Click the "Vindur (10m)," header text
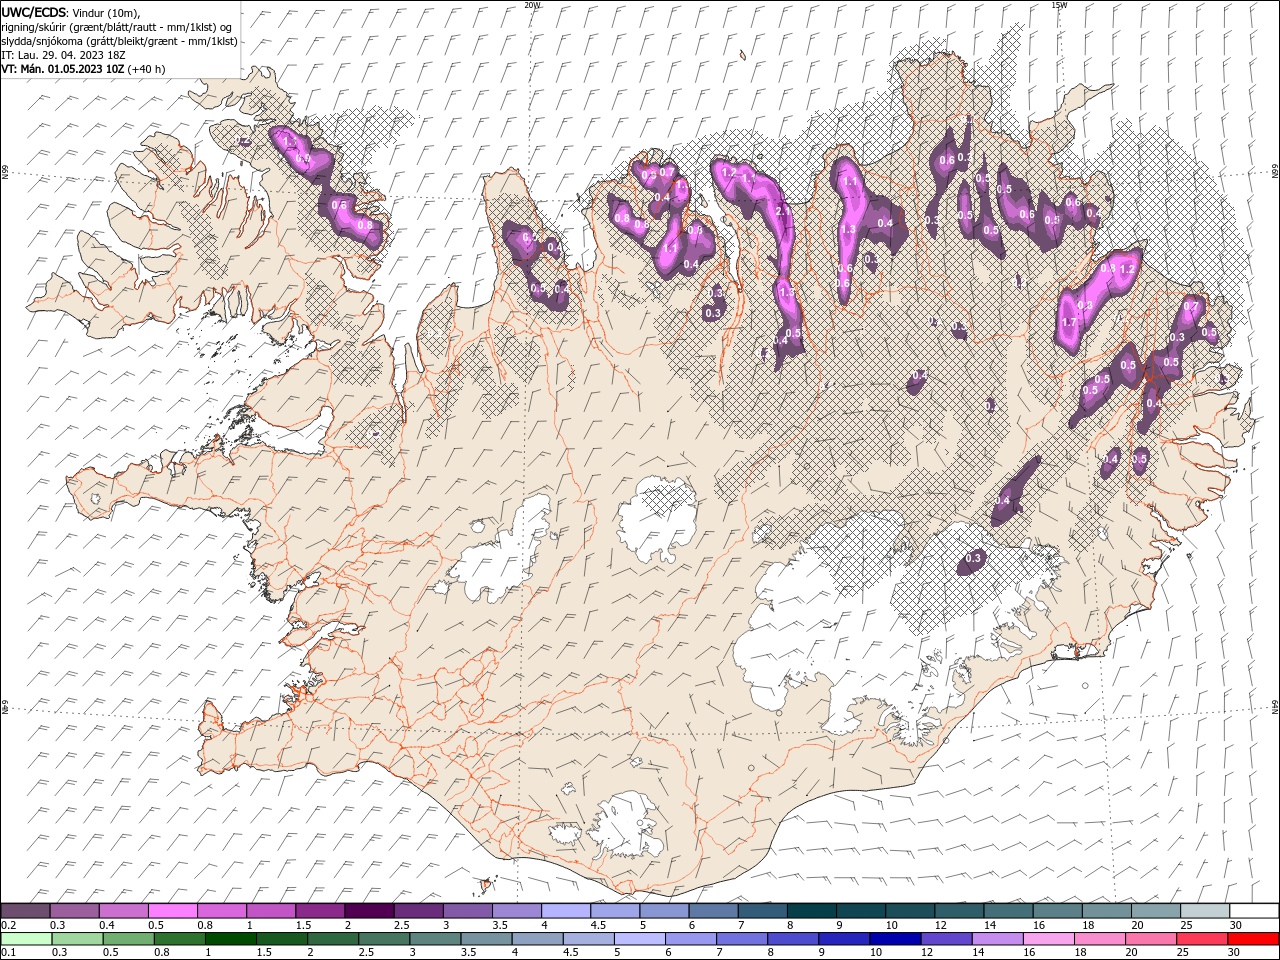The width and height of the screenshot is (1280, 960). [x=107, y=12]
